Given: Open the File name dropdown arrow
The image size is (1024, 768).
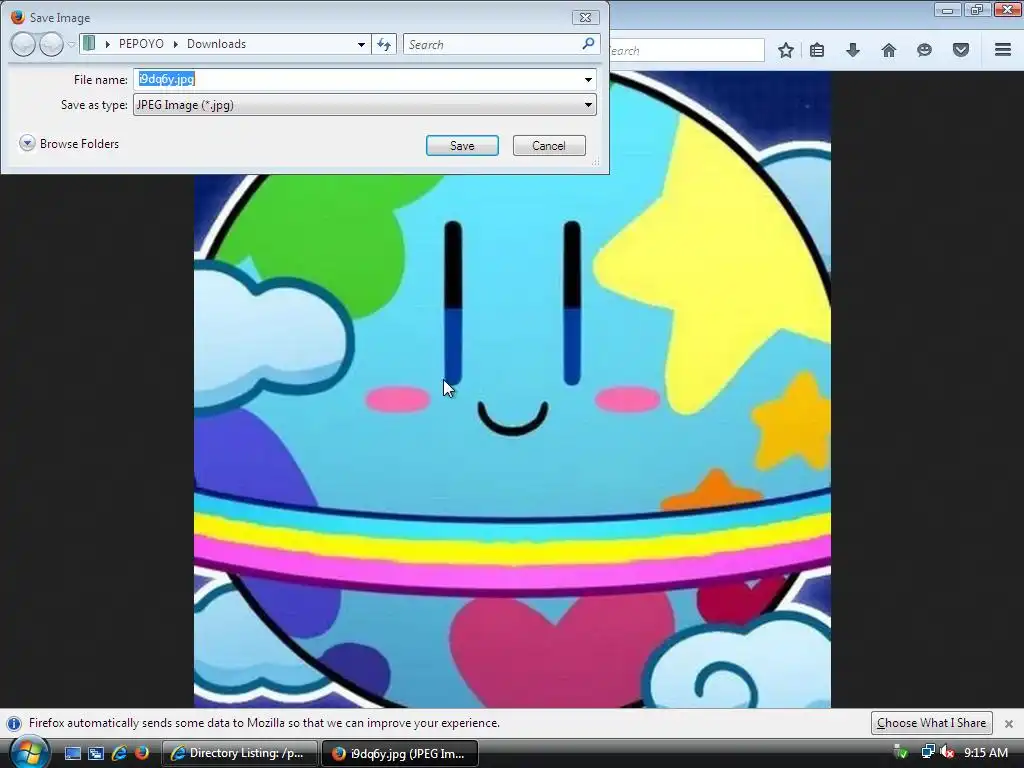Looking at the screenshot, I should (x=588, y=80).
